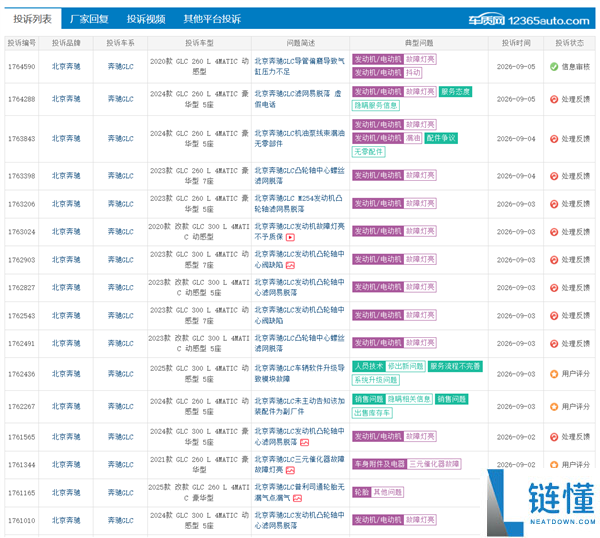This screenshot has height=538, width=600.
Task: Click vehicle model '2021款 GLC 260 L 4MATIC 豪华型'
Action: click(199, 464)
